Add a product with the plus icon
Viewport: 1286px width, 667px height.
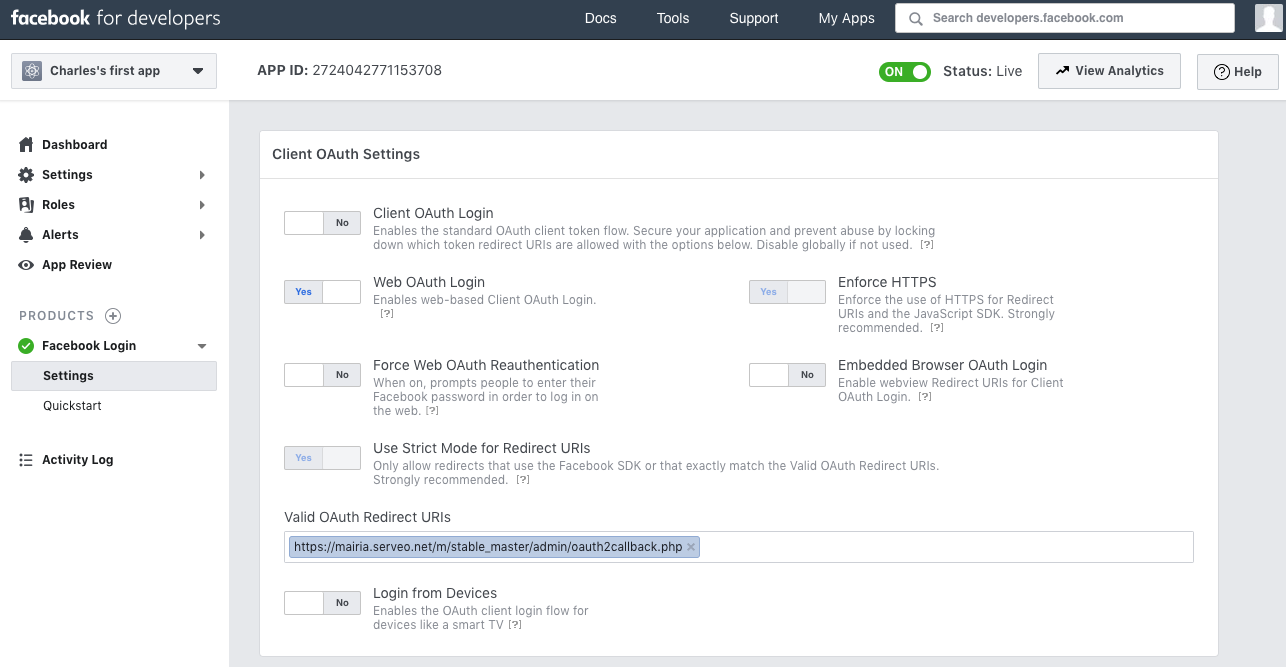(113, 316)
